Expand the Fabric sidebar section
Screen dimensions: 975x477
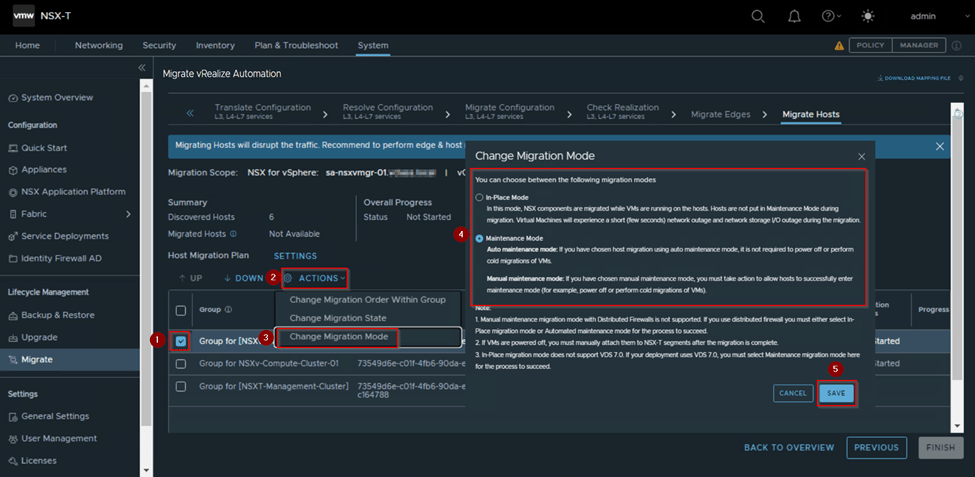(x=128, y=214)
